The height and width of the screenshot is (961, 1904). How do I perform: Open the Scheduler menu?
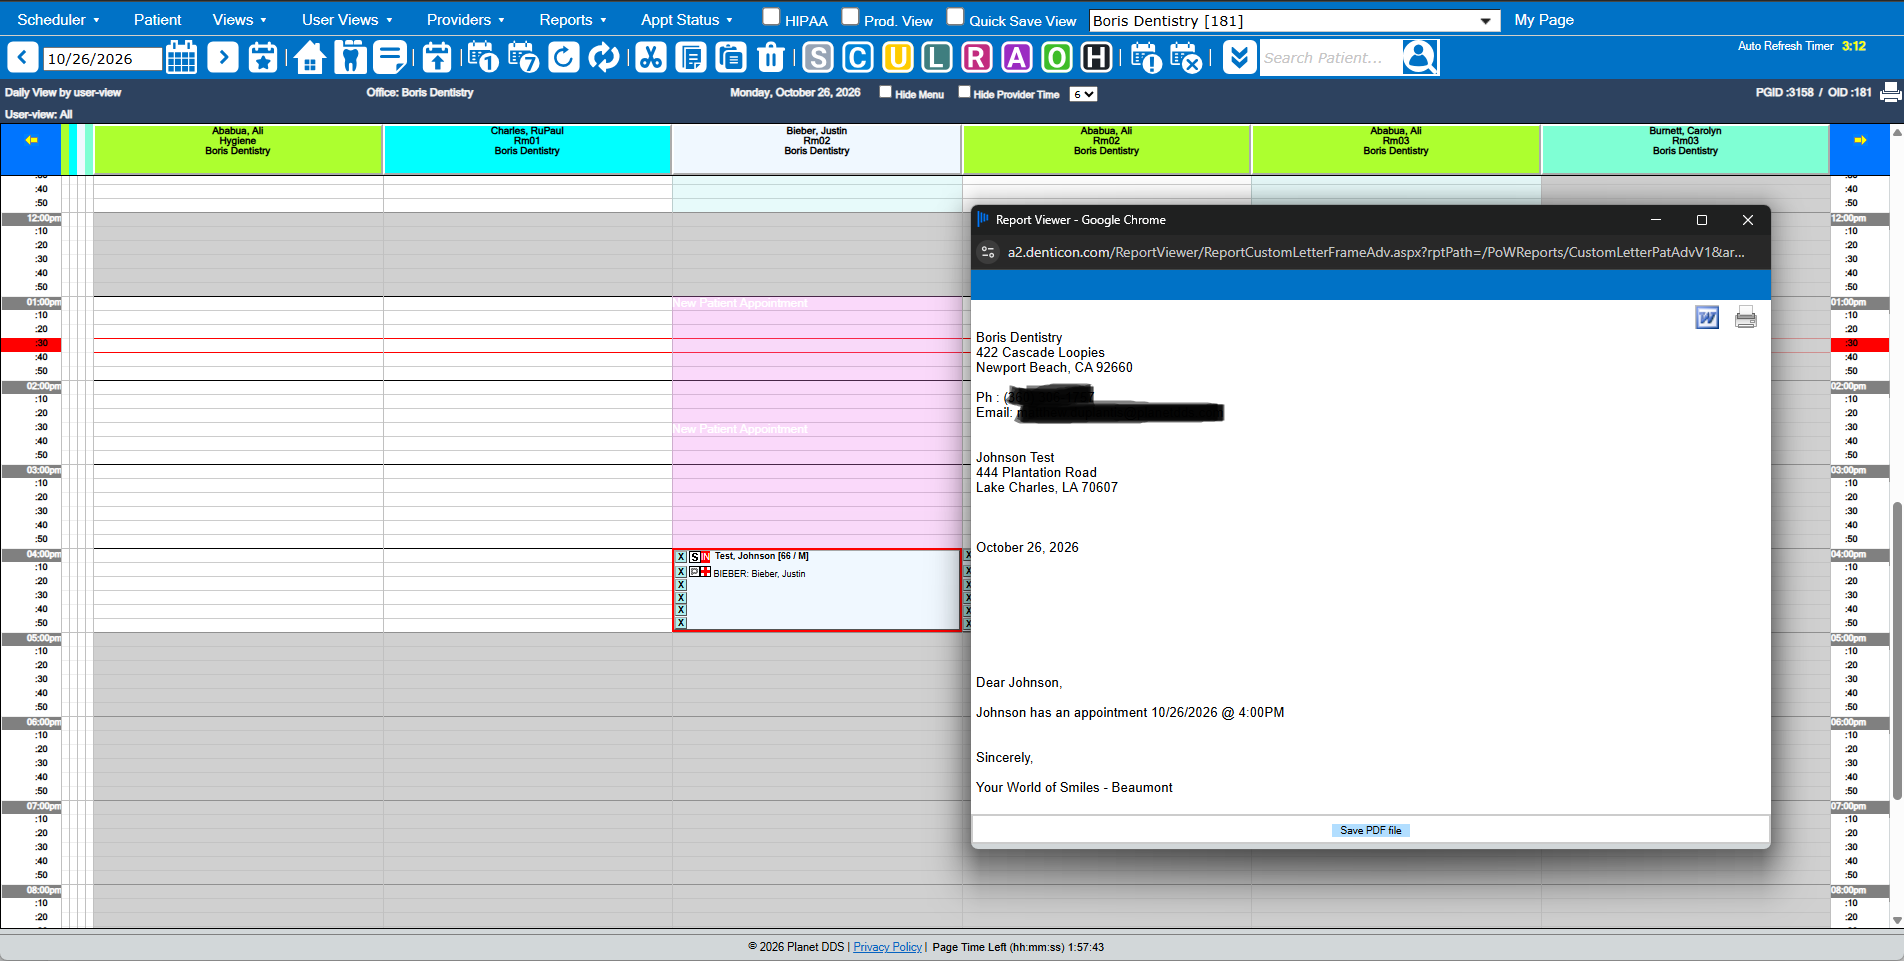point(58,20)
